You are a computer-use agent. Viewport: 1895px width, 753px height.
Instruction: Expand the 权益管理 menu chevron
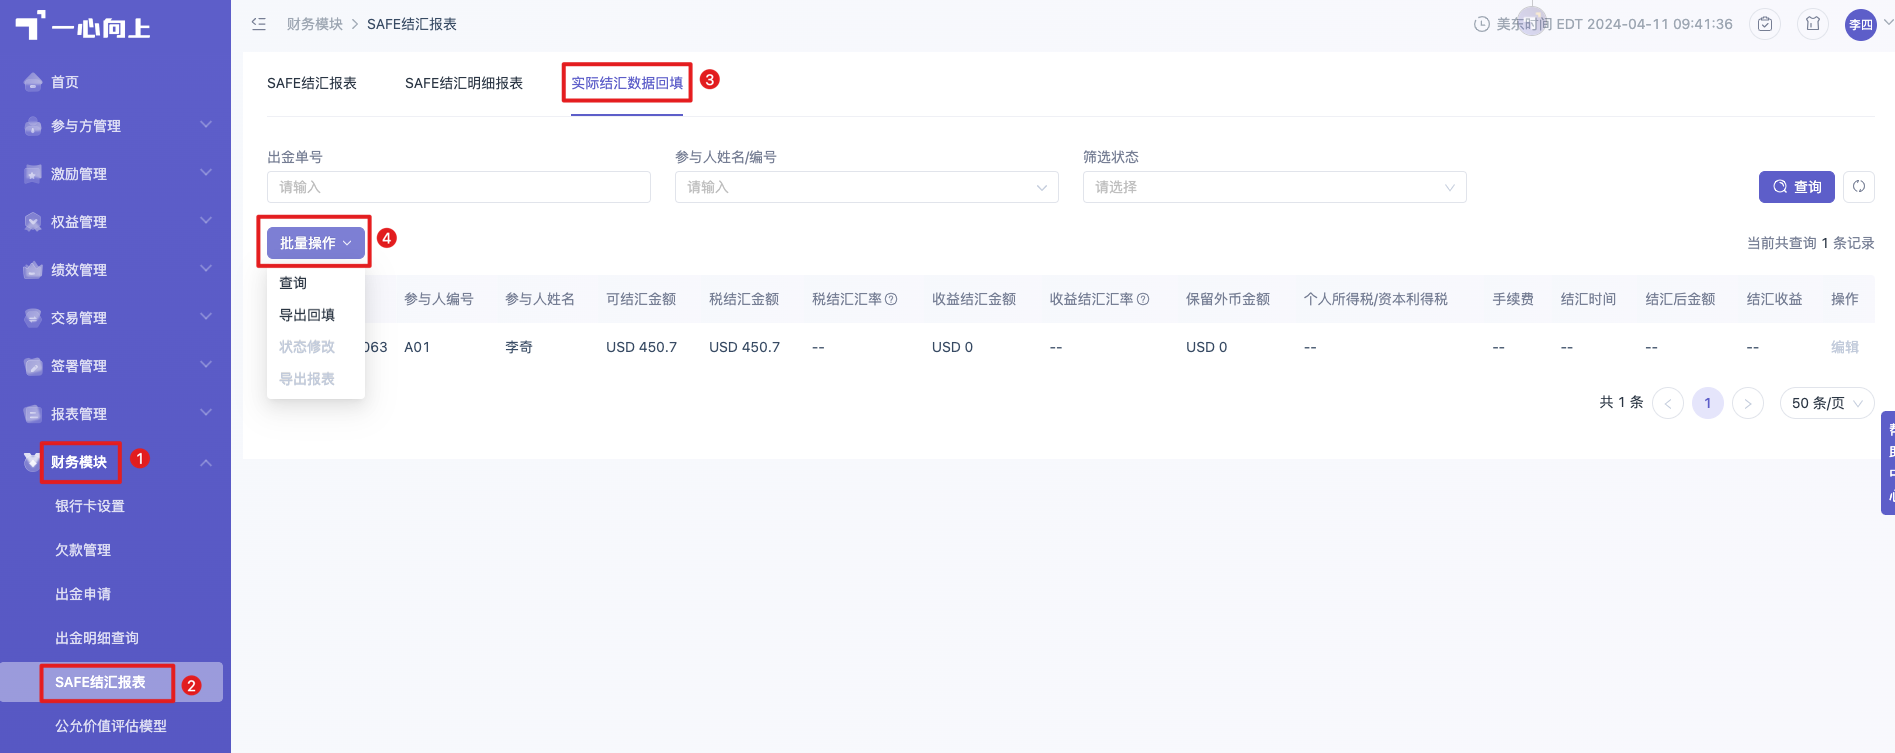coord(206,221)
